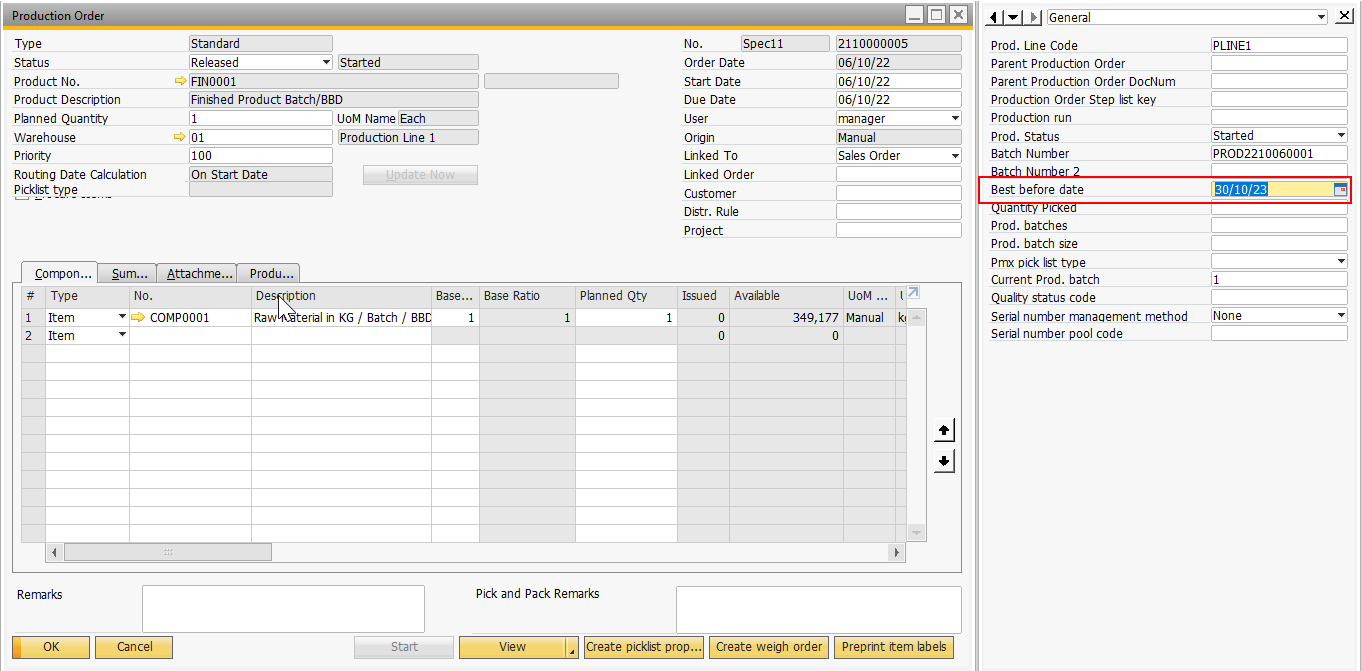Open the View button's split arrow
Viewport: 1362px width, 671px height.
click(572, 647)
